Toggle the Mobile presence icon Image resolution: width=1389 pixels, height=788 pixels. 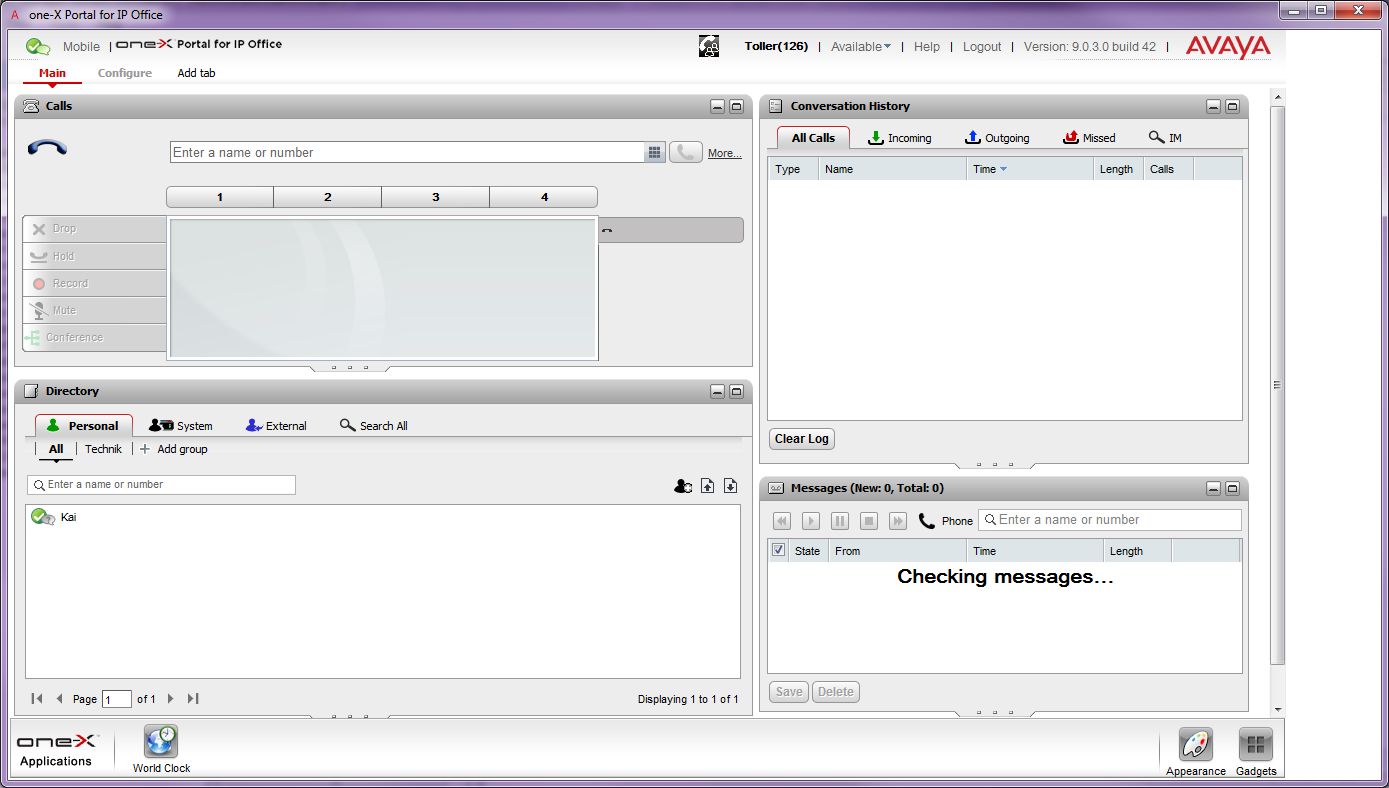pos(40,46)
